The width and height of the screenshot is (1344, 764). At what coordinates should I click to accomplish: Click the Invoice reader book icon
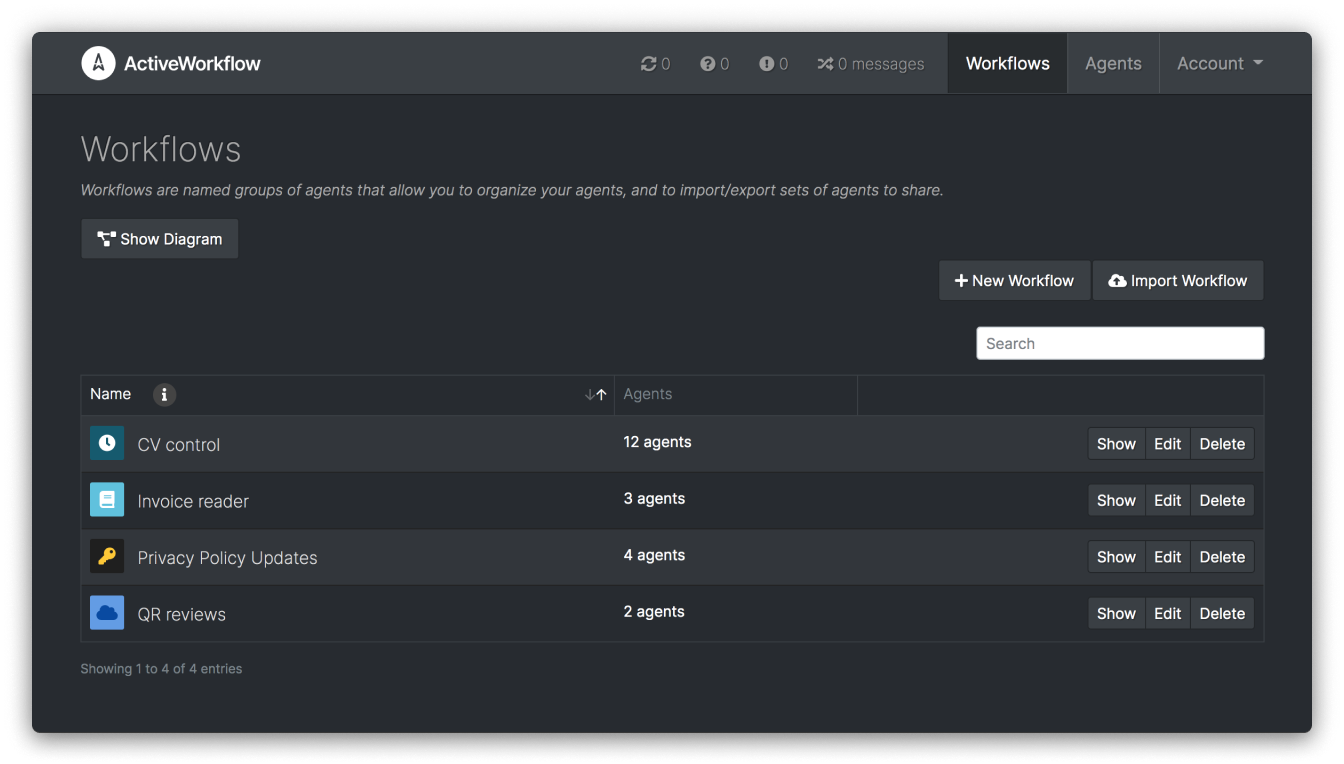(x=107, y=499)
